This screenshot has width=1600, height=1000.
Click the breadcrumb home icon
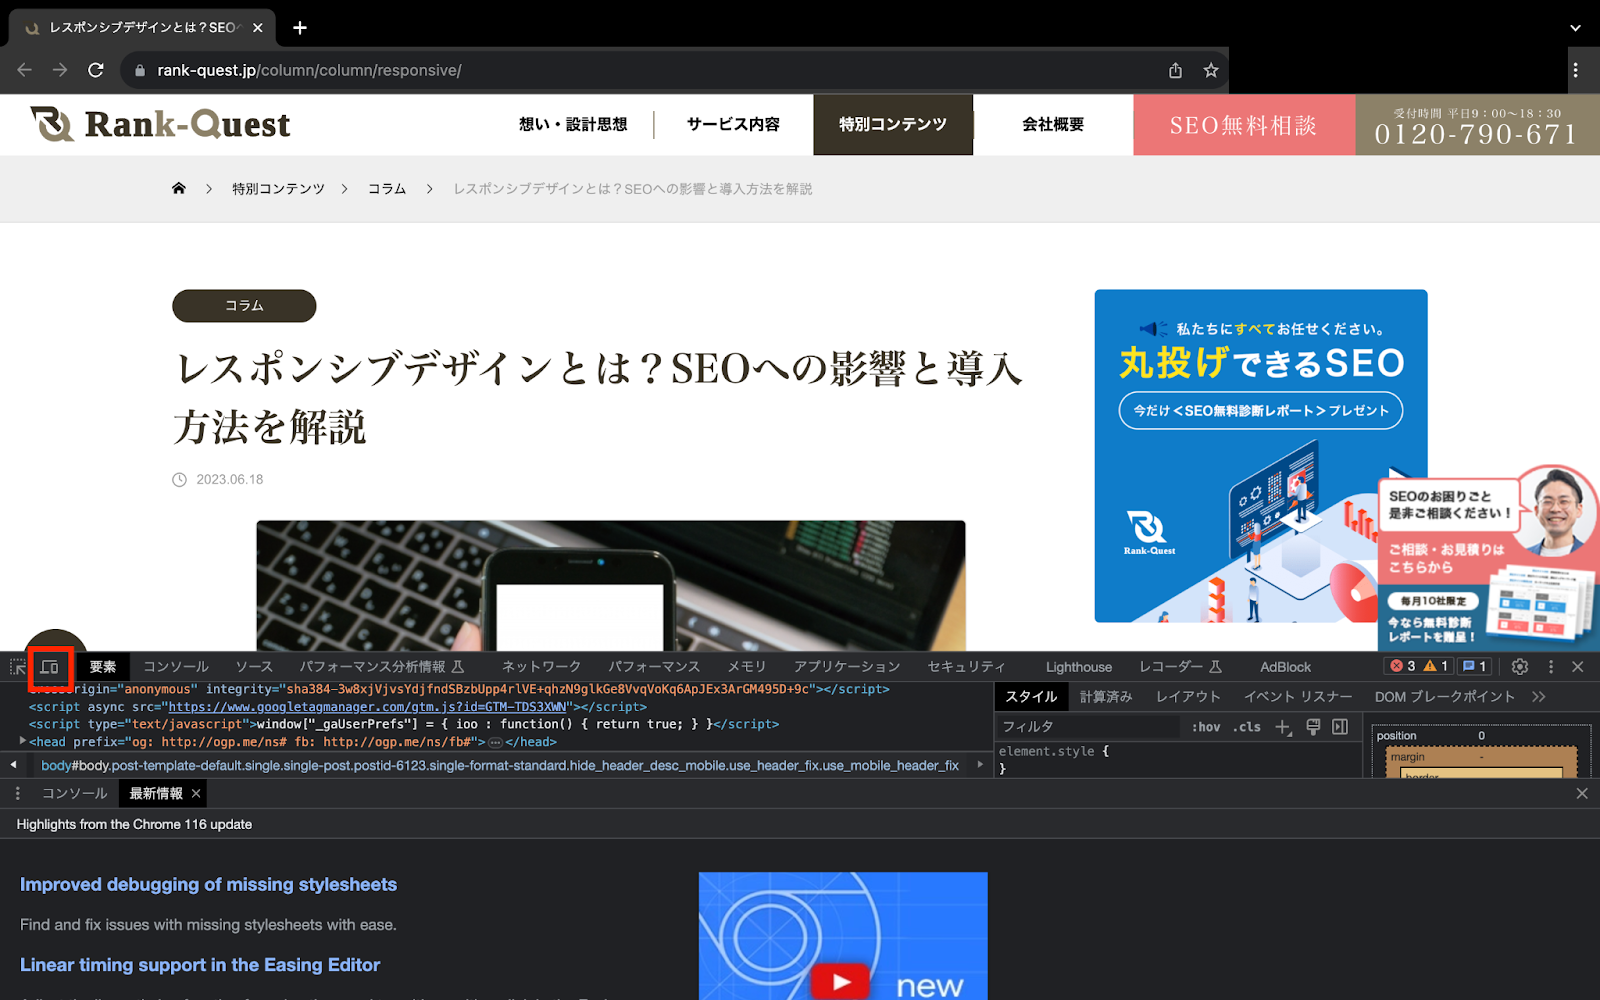(179, 188)
